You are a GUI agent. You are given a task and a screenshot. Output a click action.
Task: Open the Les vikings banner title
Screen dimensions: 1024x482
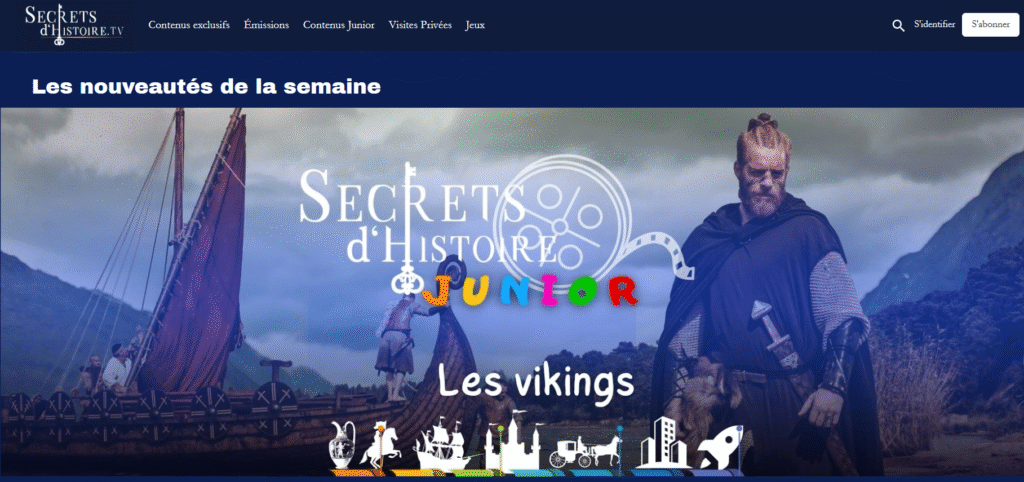tap(536, 383)
